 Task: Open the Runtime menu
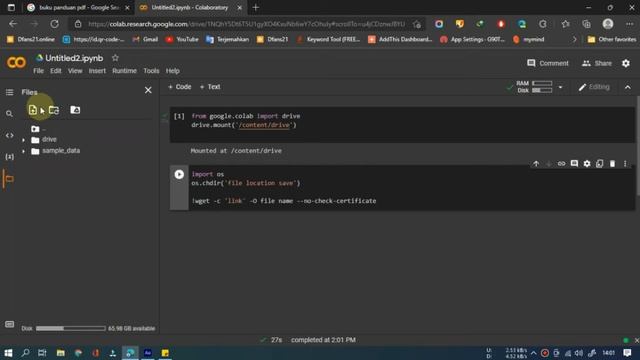coord(124,71)
